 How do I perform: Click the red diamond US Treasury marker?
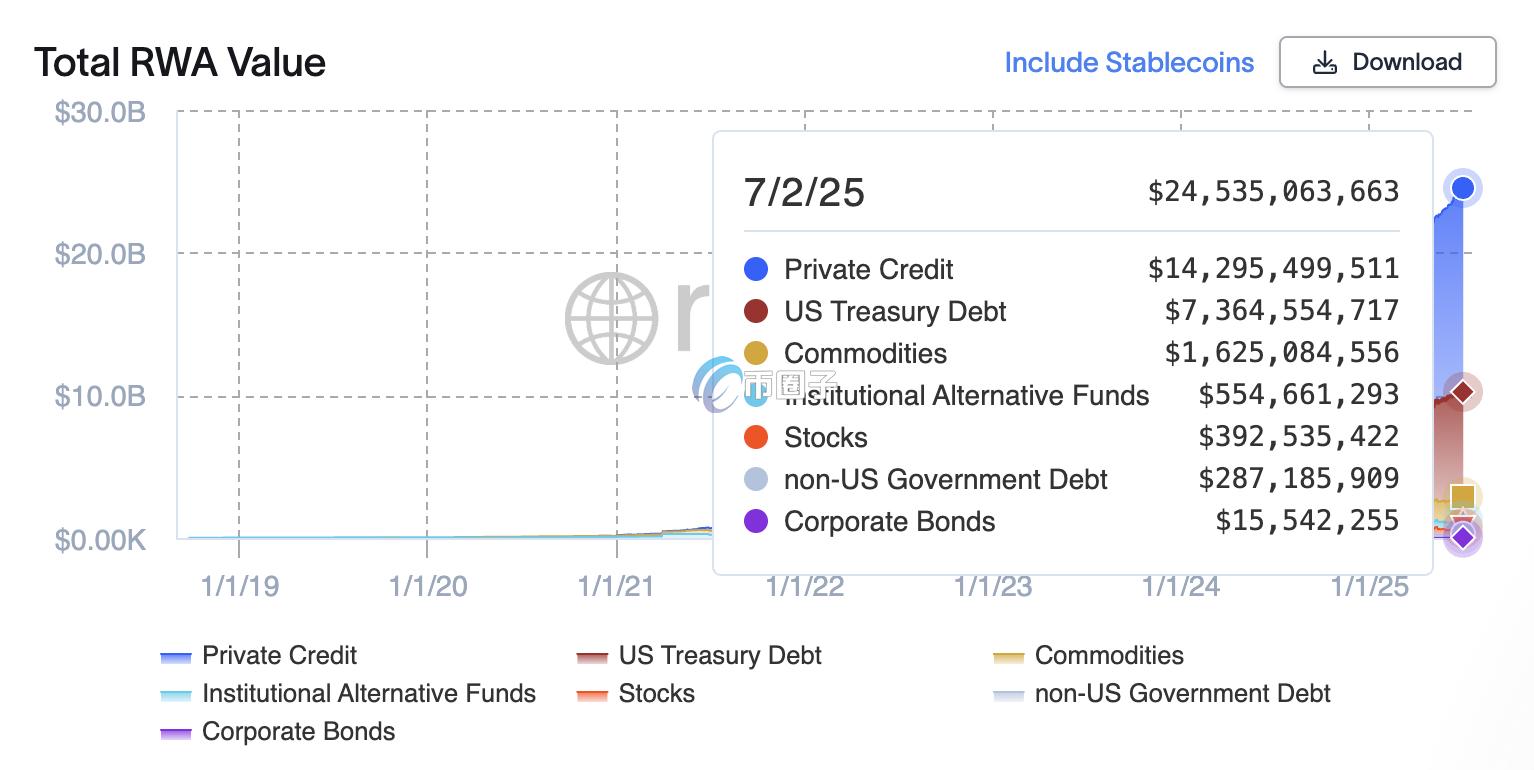point(1462,392)
